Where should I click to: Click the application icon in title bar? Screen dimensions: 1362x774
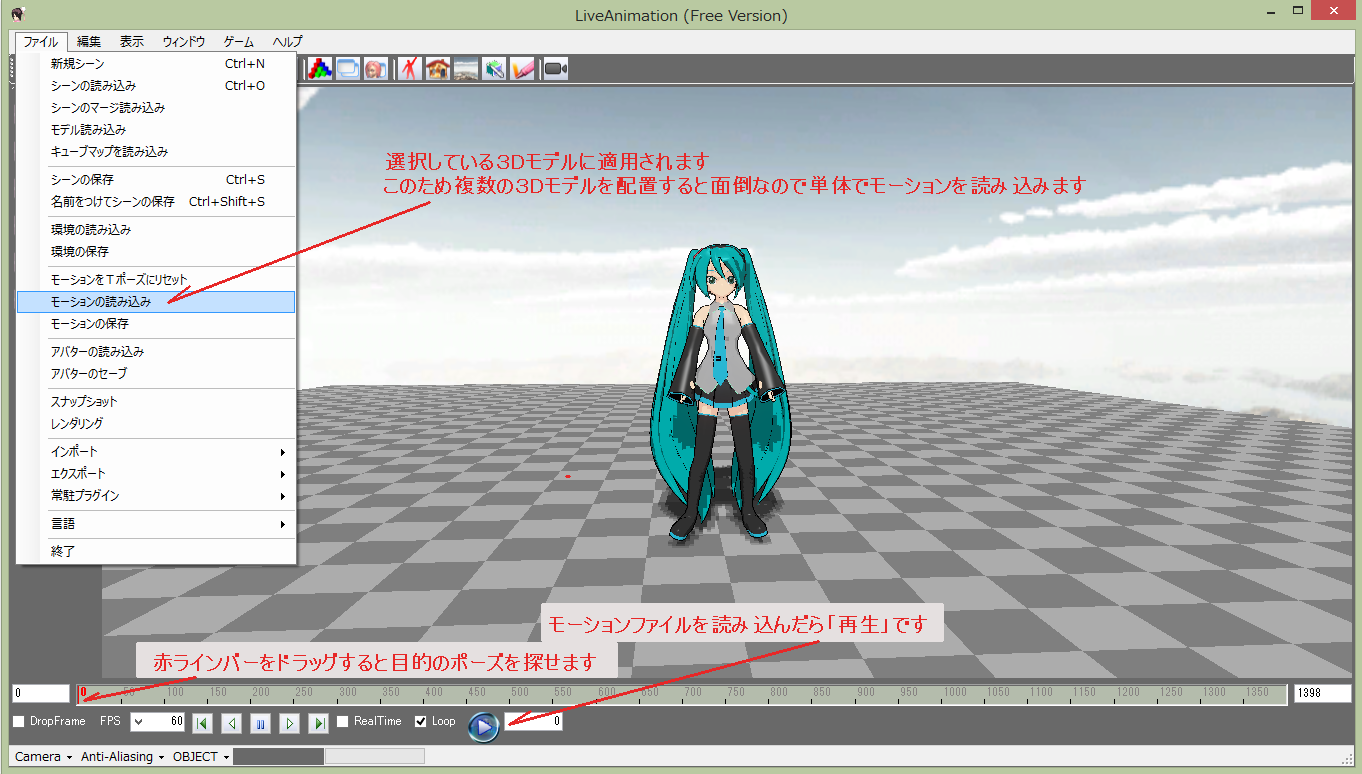point(18,15)
